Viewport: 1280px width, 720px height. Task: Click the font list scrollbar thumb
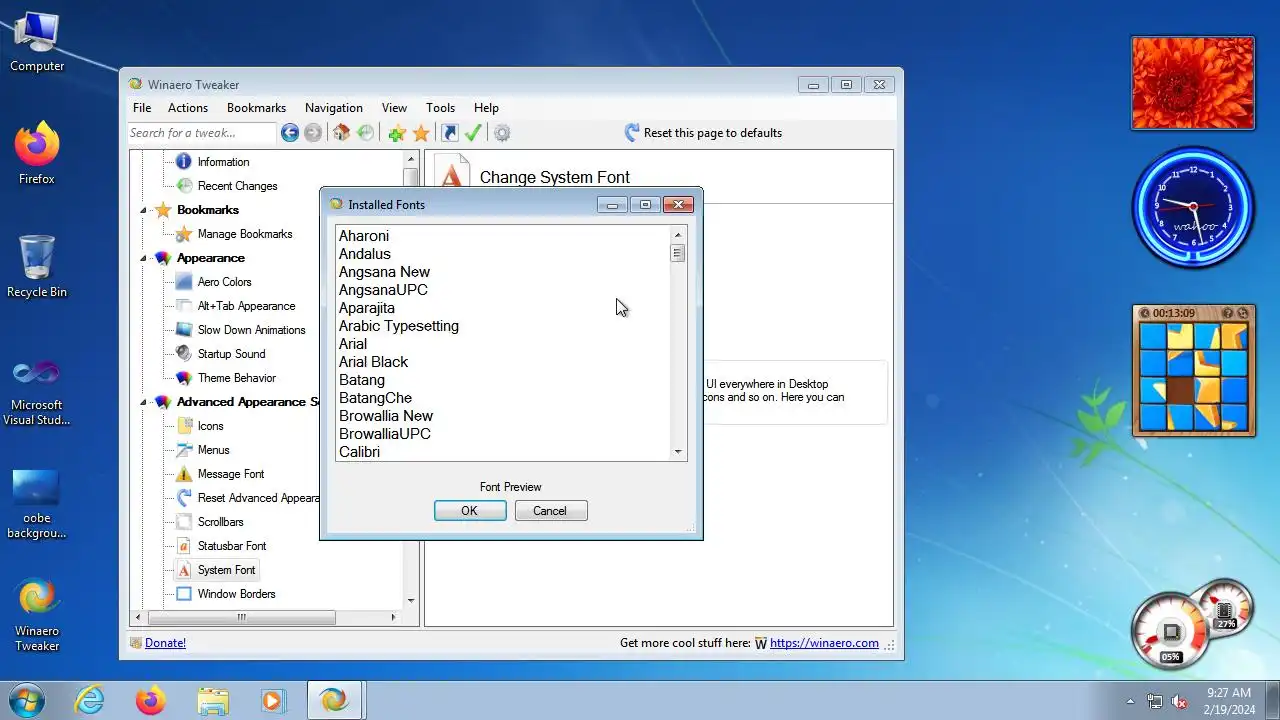tap(678, 253)
